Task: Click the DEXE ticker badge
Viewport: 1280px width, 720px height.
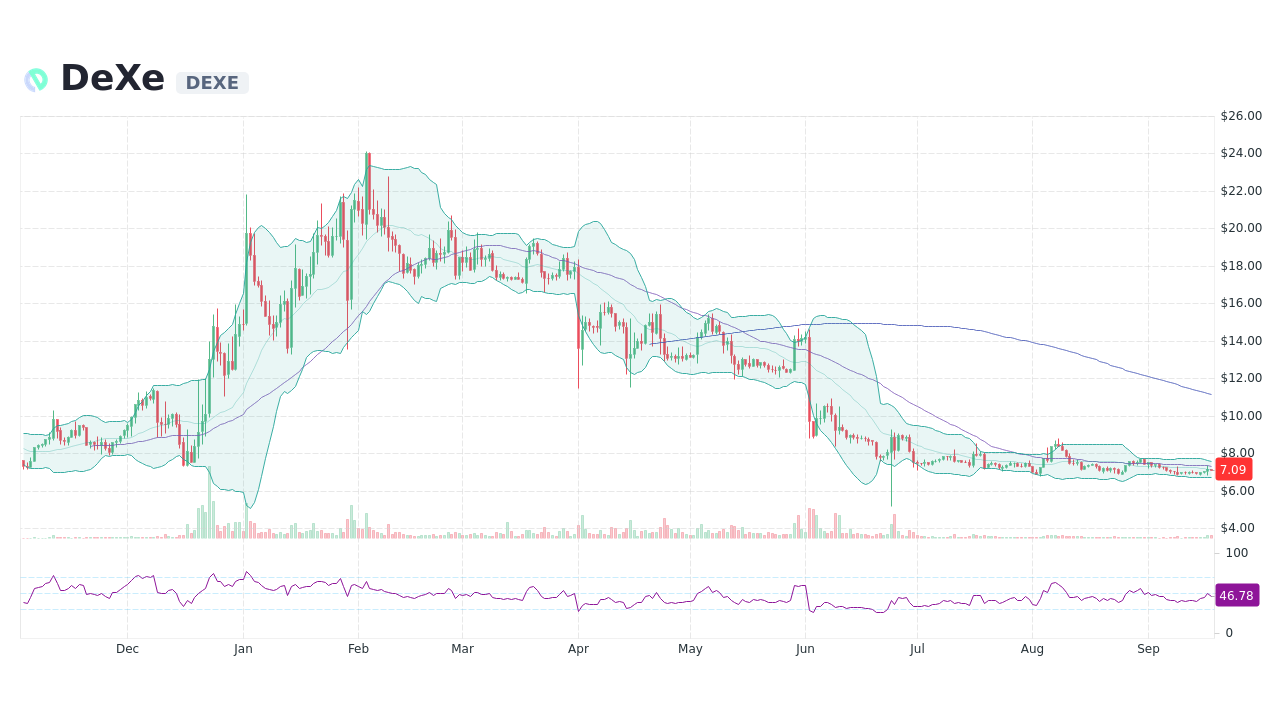Action: click(211, 83)
